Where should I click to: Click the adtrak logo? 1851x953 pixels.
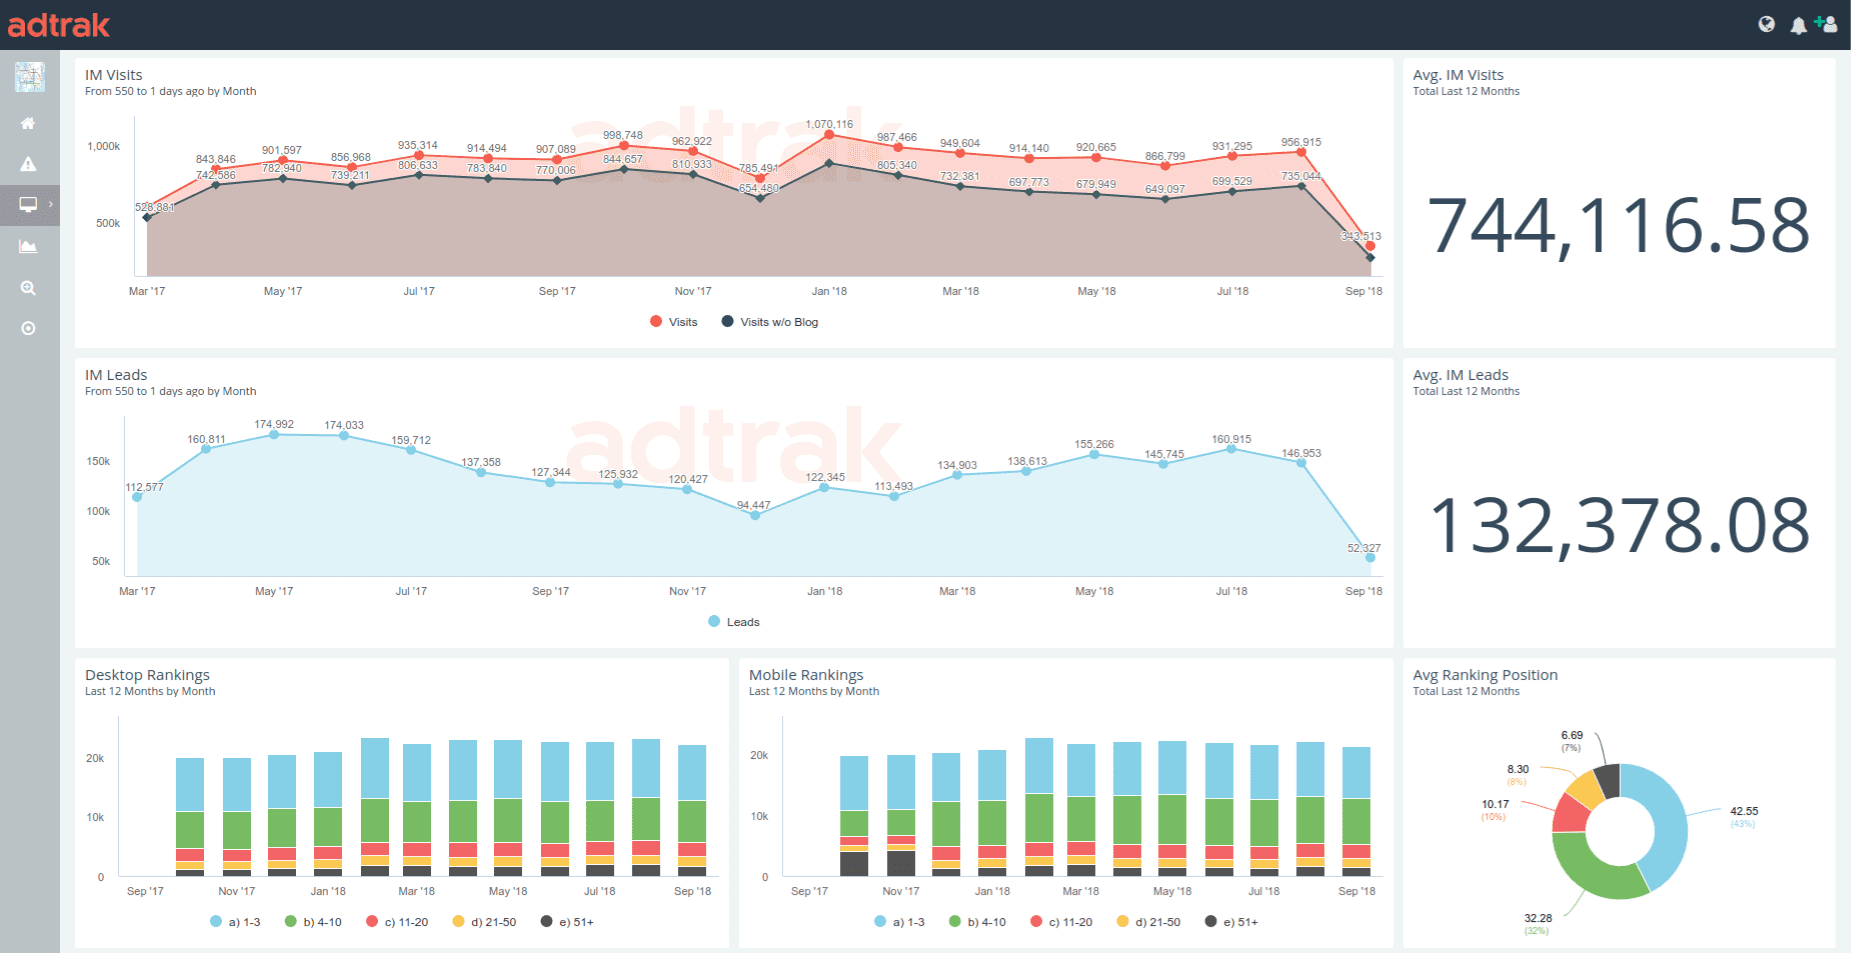[x=59, y=25]
